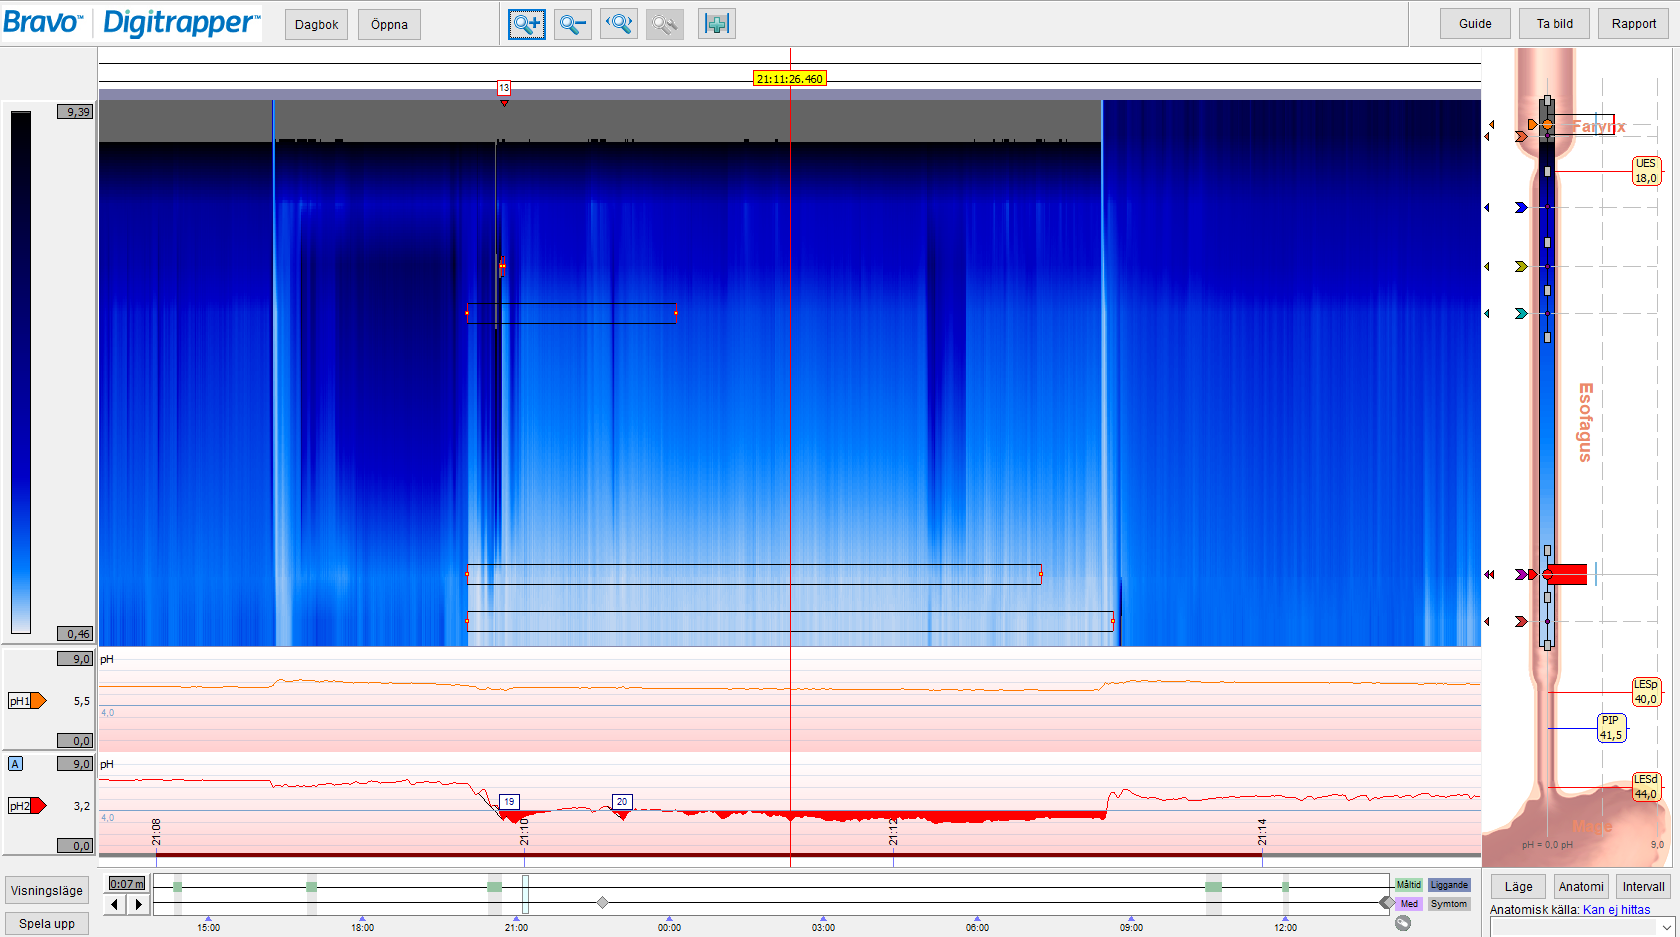Click the pH2 red channel marker

pyautogui.click(x=27, y=806)
